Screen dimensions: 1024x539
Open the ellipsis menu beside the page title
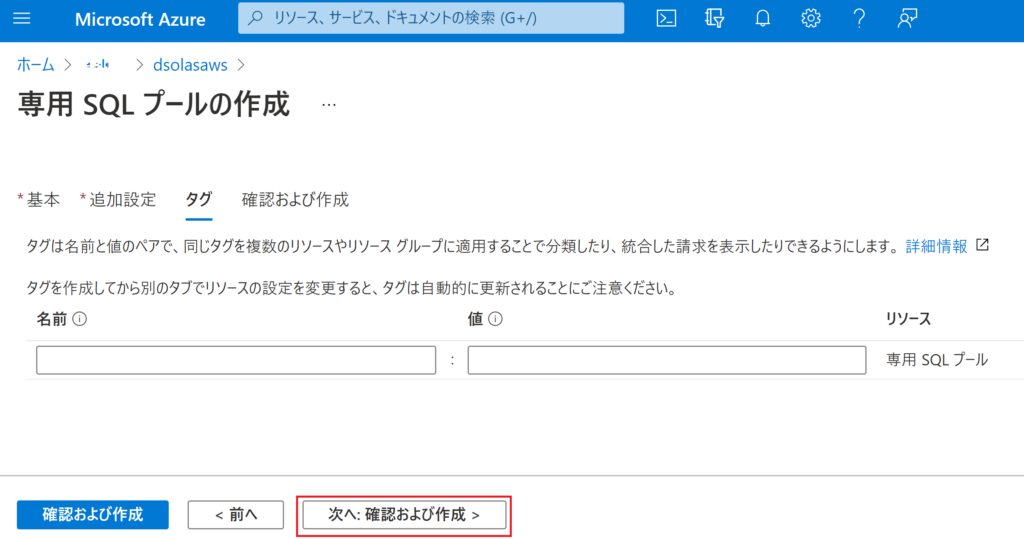click(x=329, y=104)
